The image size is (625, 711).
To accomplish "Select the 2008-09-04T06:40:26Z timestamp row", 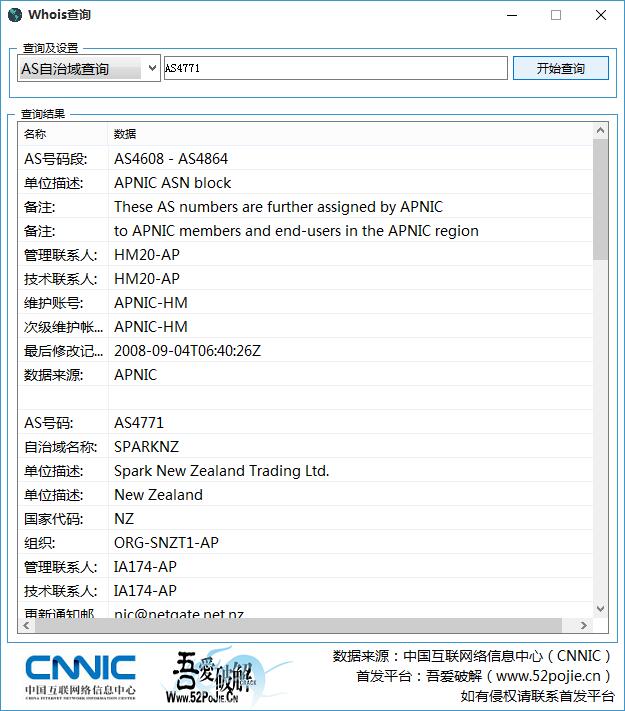I will click(305, 351).
